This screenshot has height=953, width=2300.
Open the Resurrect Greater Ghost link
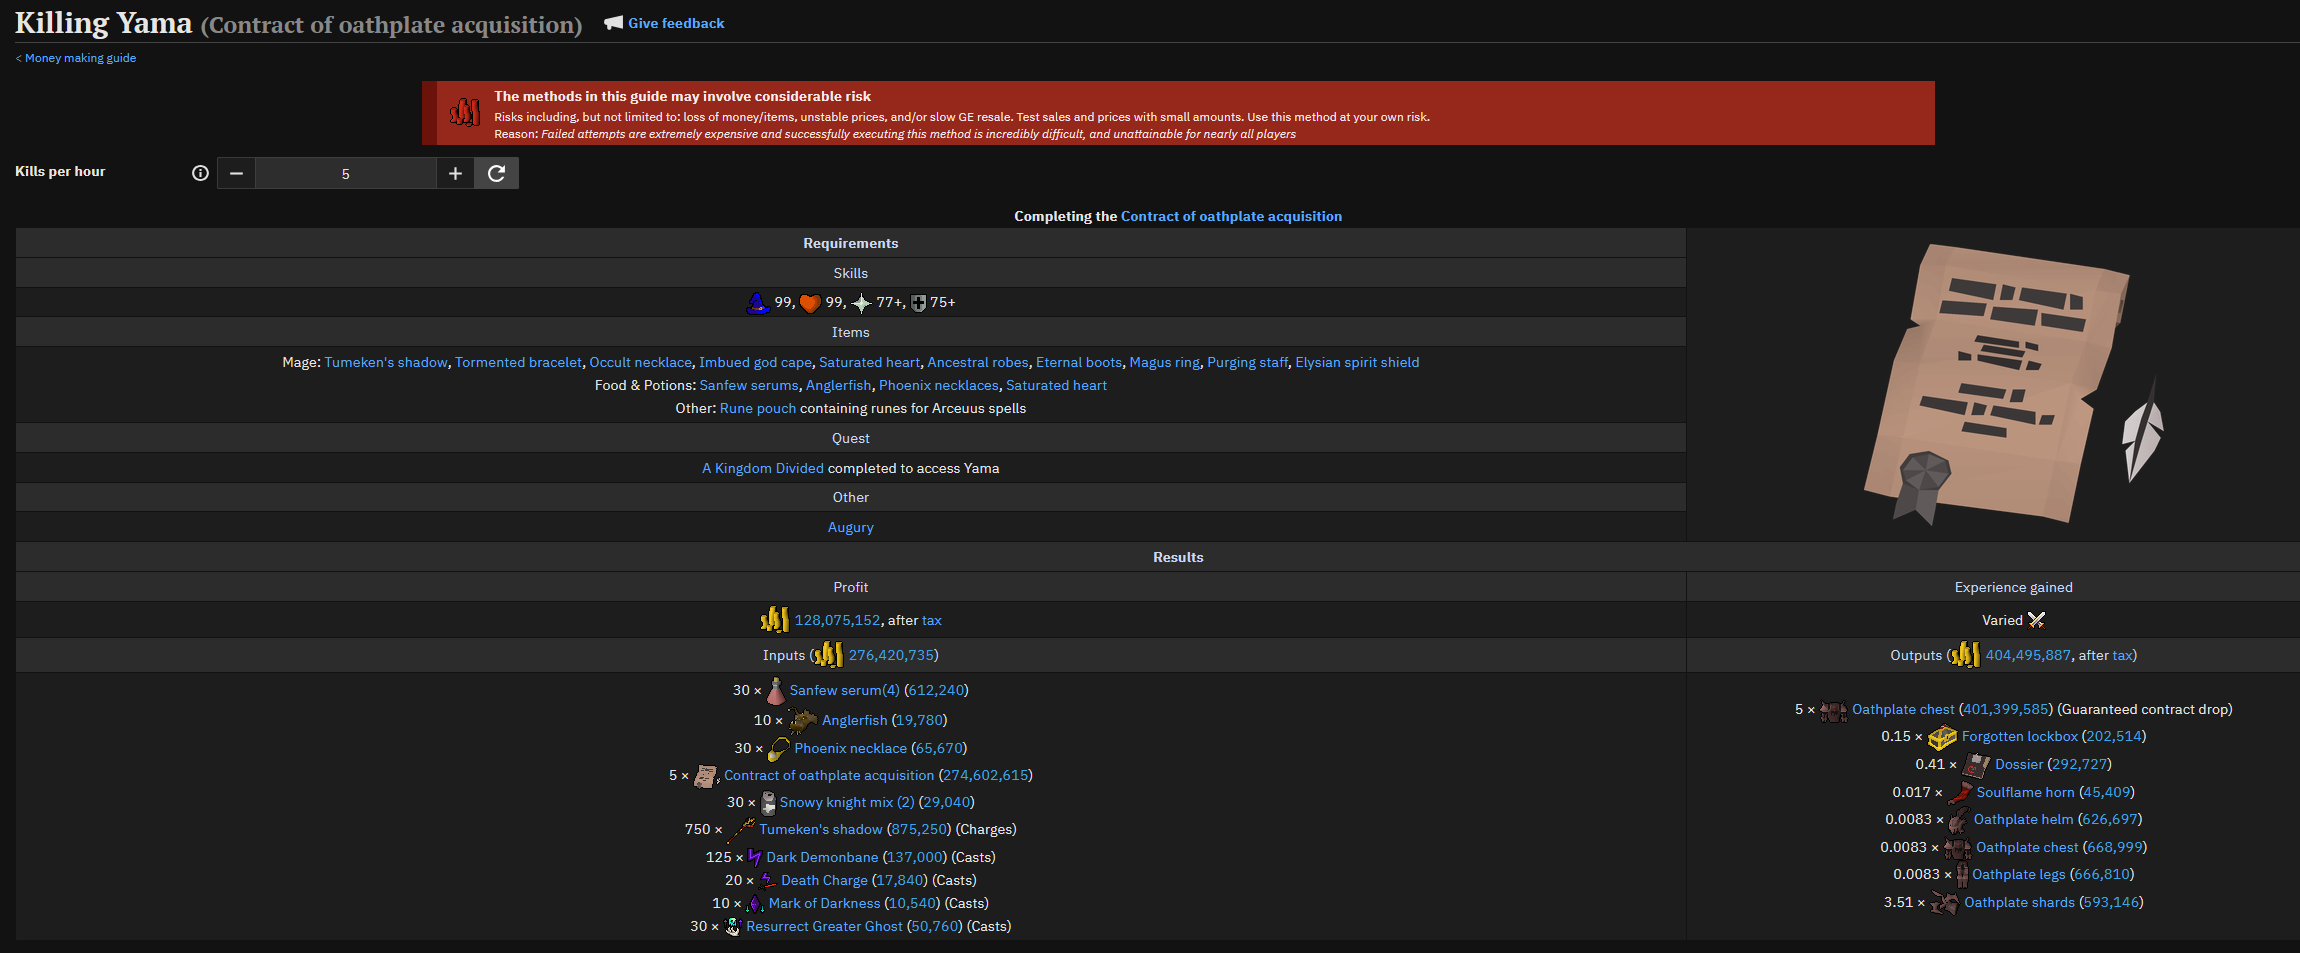[x=824, y=926]
